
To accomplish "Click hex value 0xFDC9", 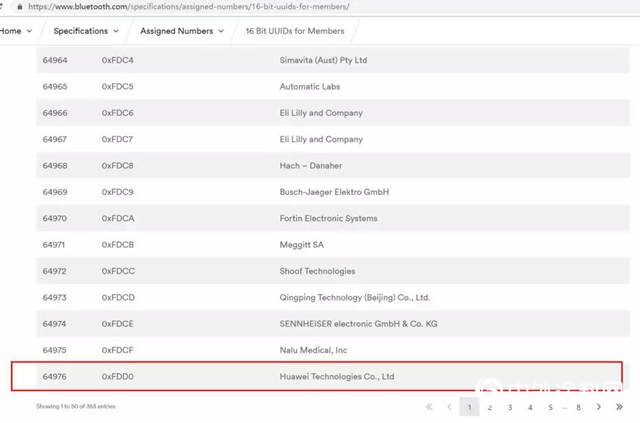I will [118, 192].
